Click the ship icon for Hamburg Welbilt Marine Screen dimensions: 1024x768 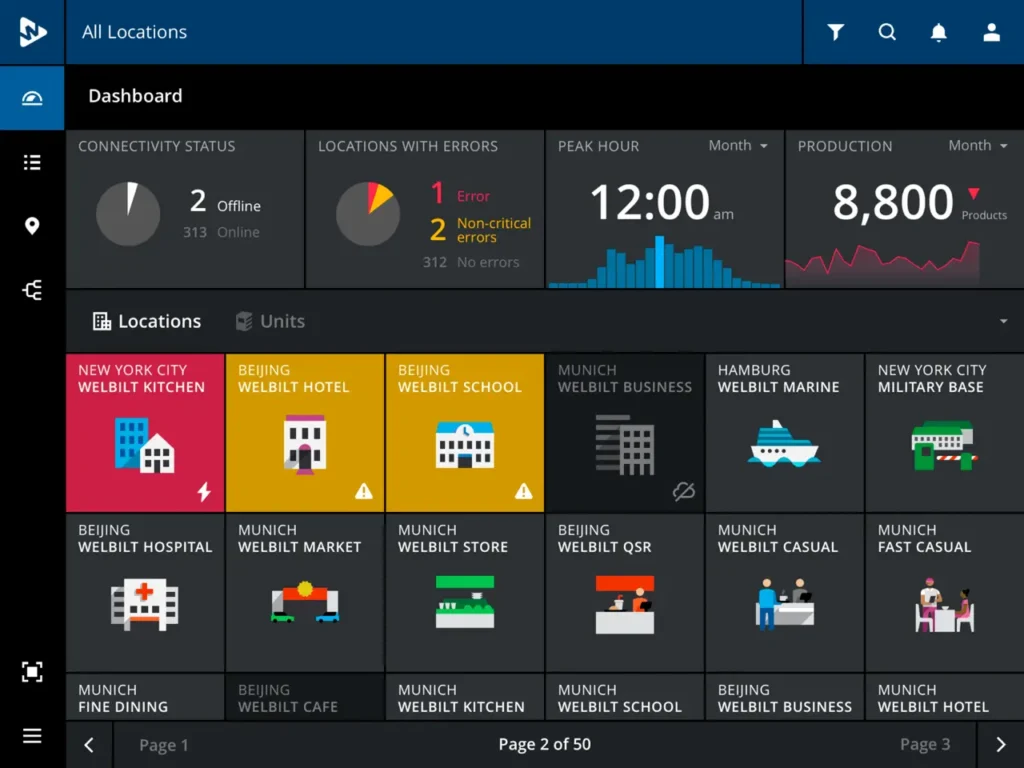[784, 444]
